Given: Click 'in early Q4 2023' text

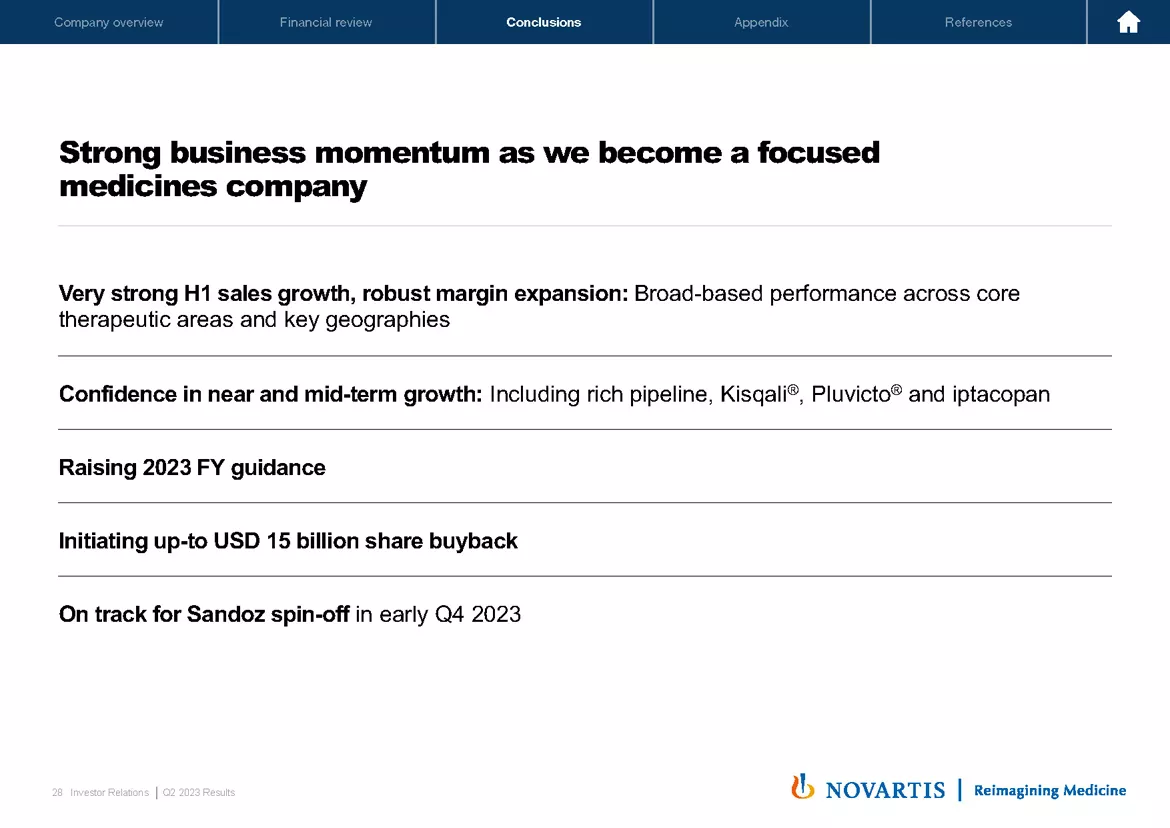Looking at the screenshot, I should 438,614.
